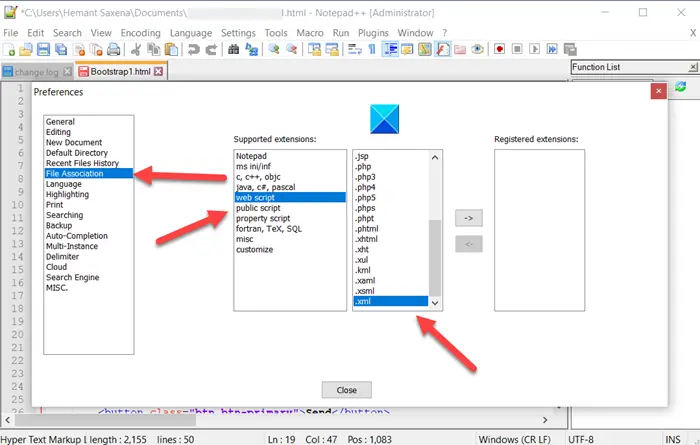This screenshot has height=445, width=700.
Task: Click the Close All toolbar icon
Action: tap(96, 49)
